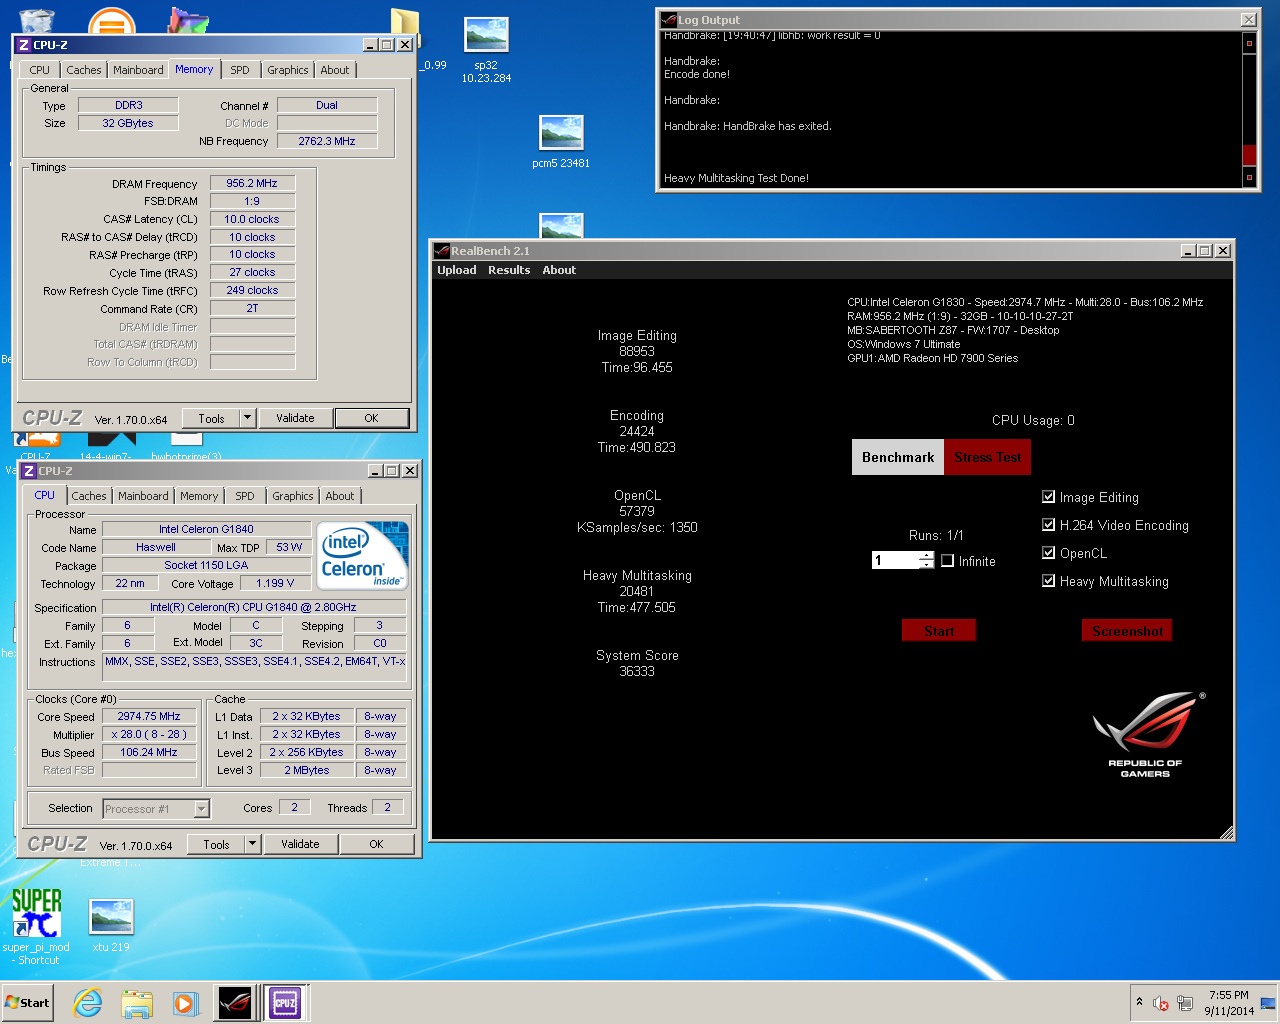
Task: Open the Tools dropdown arrow in the CPU window
Action: (x=253, y=844)
